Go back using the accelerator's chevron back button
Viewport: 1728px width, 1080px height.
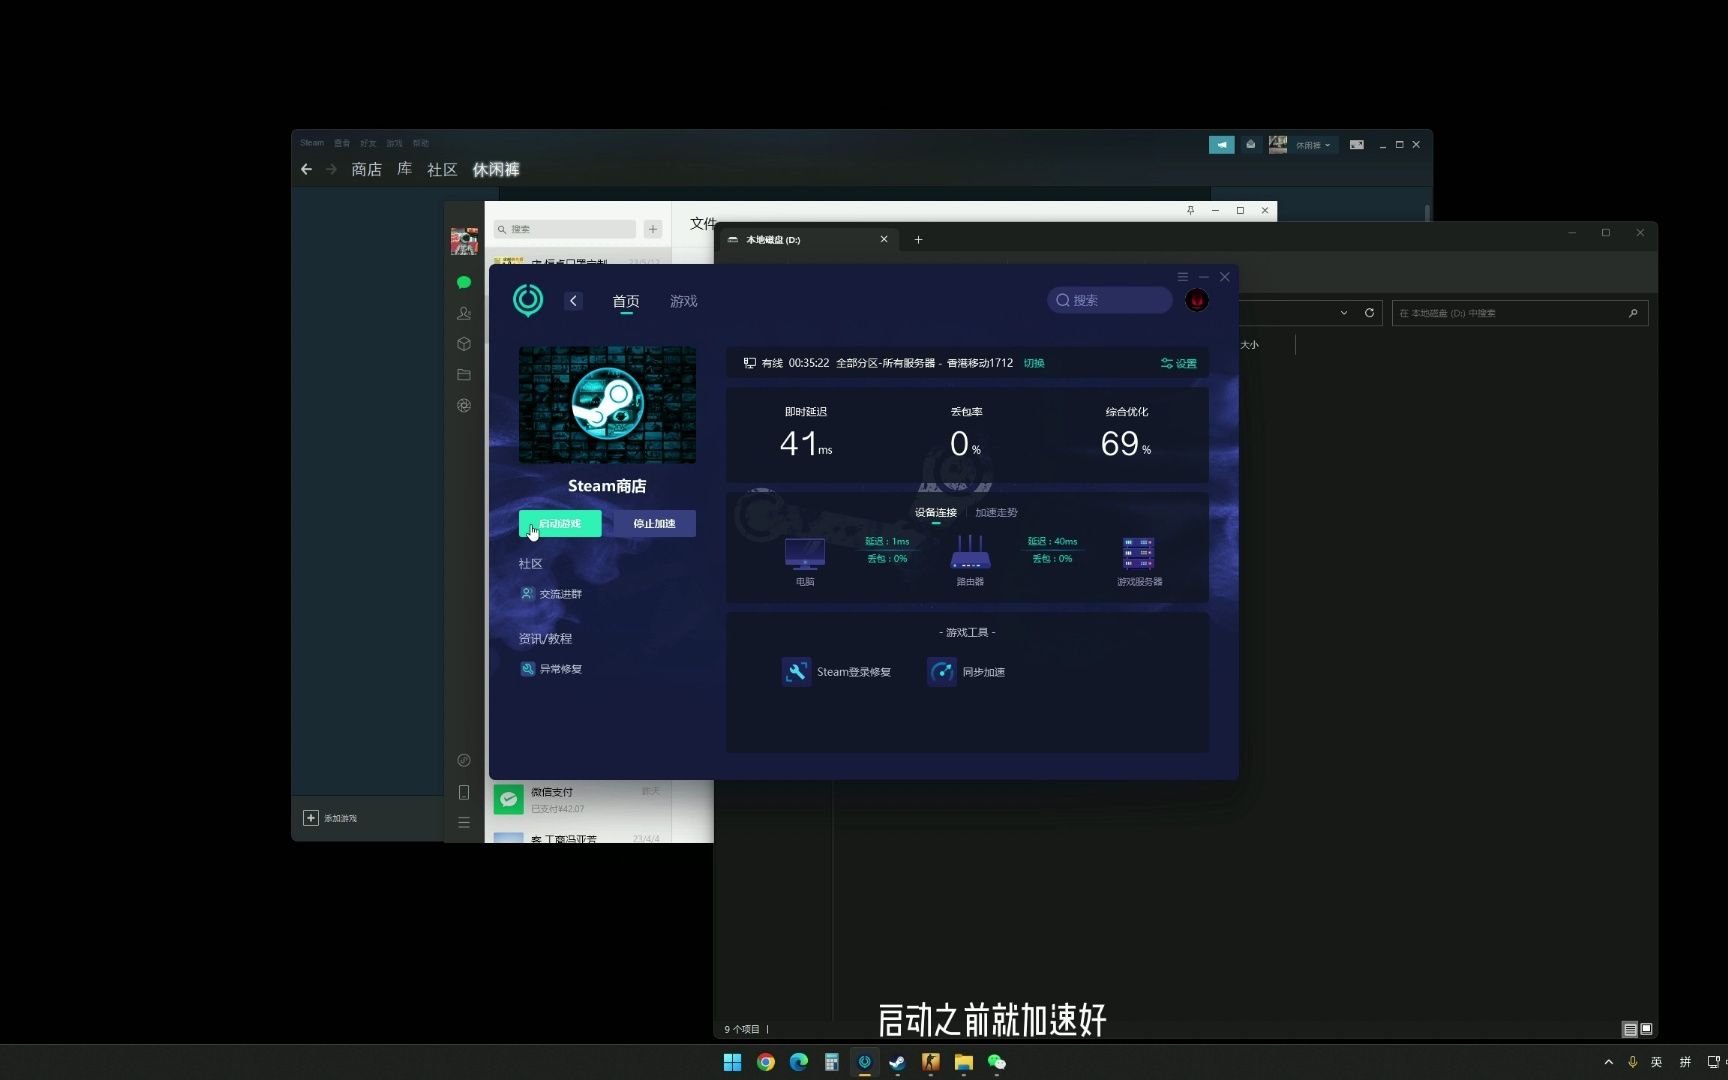point(573,300)
